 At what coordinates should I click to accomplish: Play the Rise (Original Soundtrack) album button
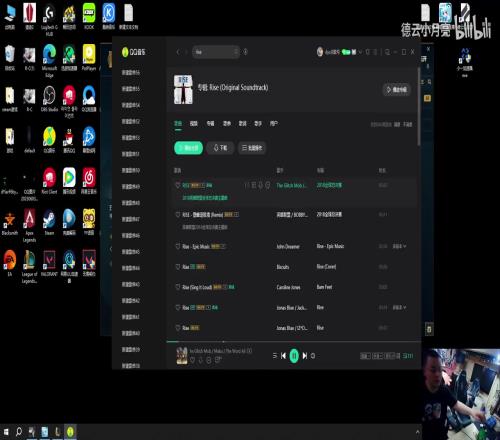click(396, 89)
